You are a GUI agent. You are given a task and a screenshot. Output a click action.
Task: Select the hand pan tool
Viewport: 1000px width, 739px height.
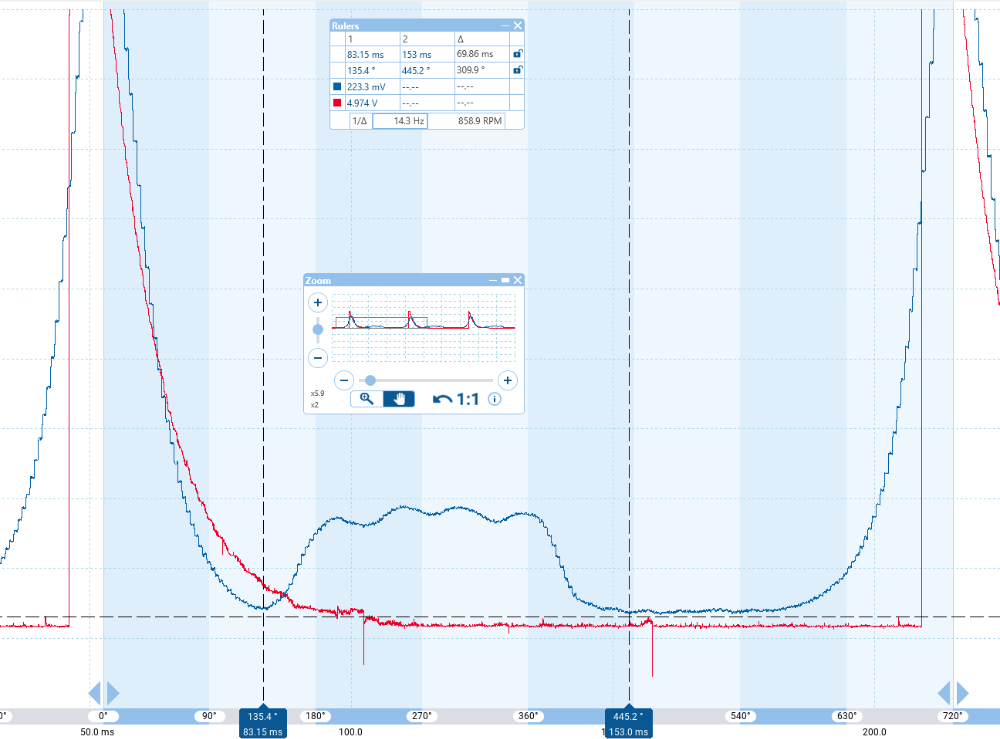[400, 399]
